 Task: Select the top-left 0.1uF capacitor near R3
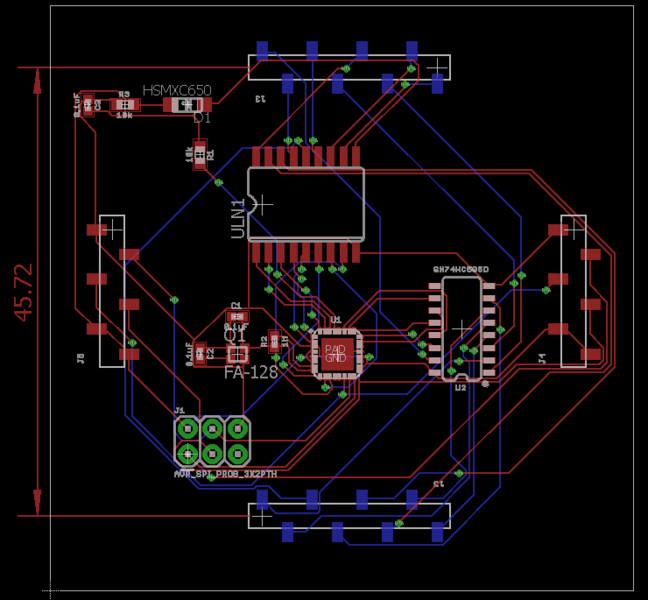88,104
